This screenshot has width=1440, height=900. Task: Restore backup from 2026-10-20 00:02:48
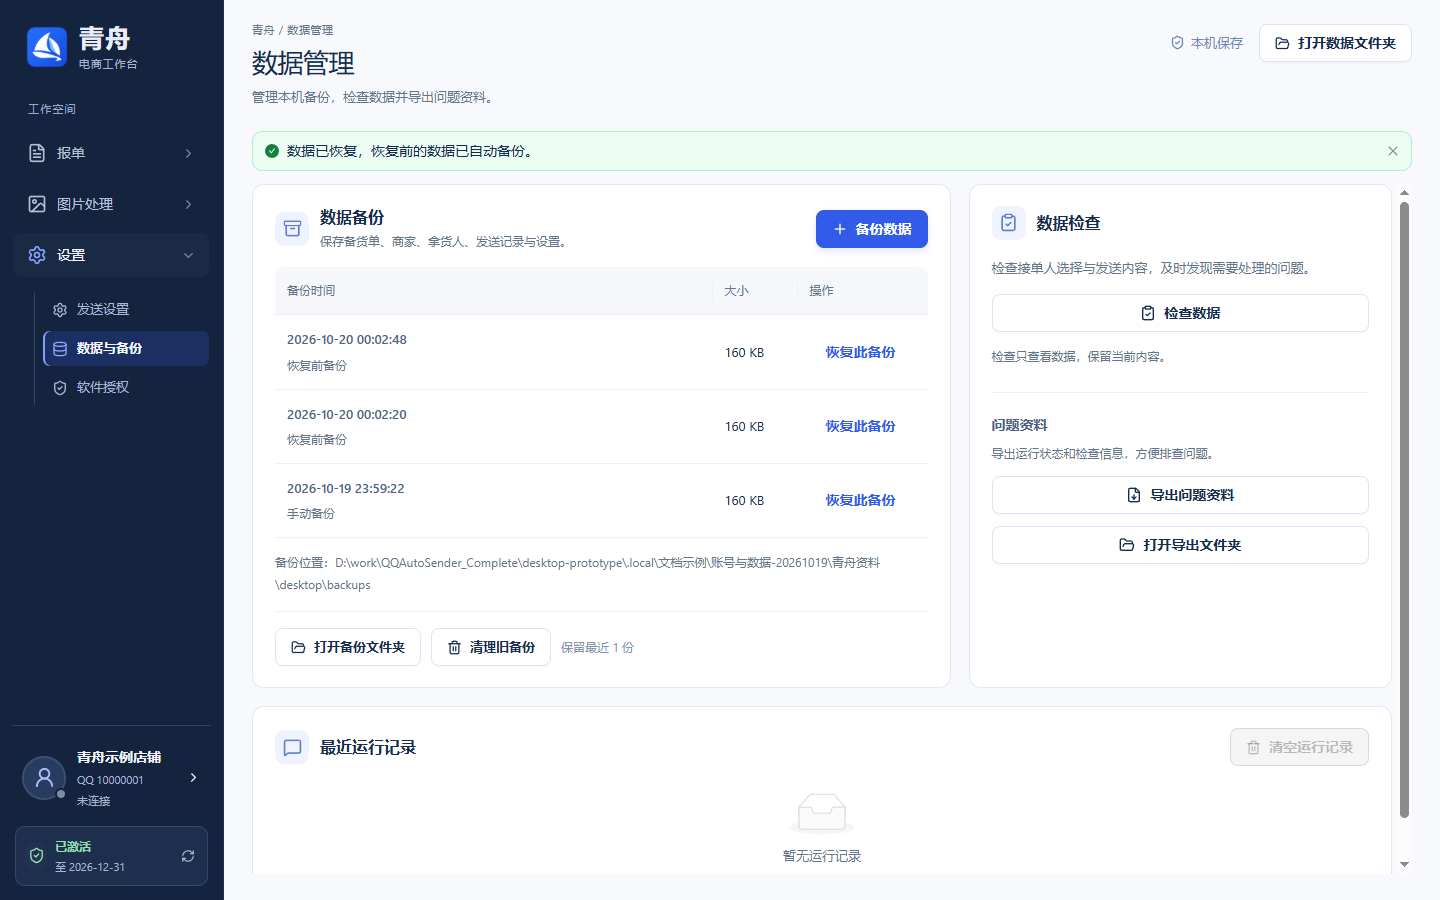click(x=860, y=352)
